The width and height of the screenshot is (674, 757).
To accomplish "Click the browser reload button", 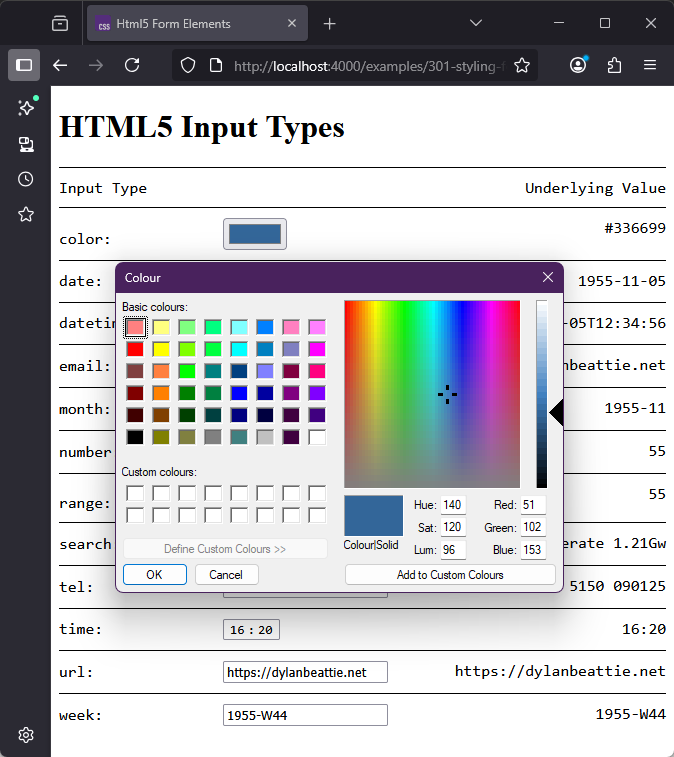I will click(x=132, y=65).
